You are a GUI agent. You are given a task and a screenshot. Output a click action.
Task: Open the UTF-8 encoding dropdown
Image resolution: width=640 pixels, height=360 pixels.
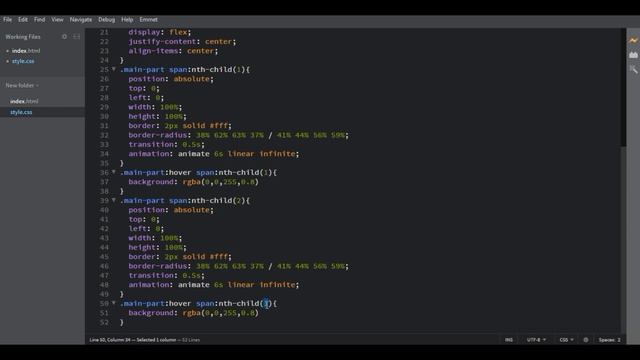click(536, 340)
